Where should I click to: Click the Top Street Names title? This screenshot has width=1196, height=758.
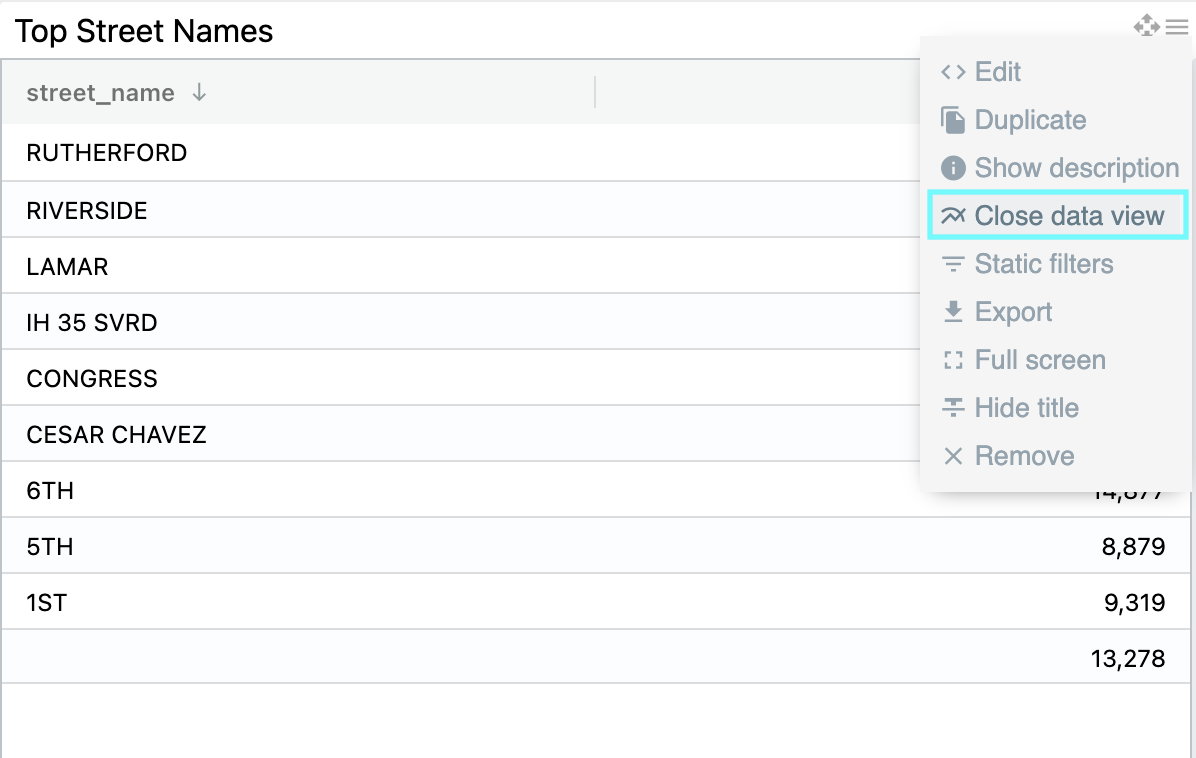point(144,31)
